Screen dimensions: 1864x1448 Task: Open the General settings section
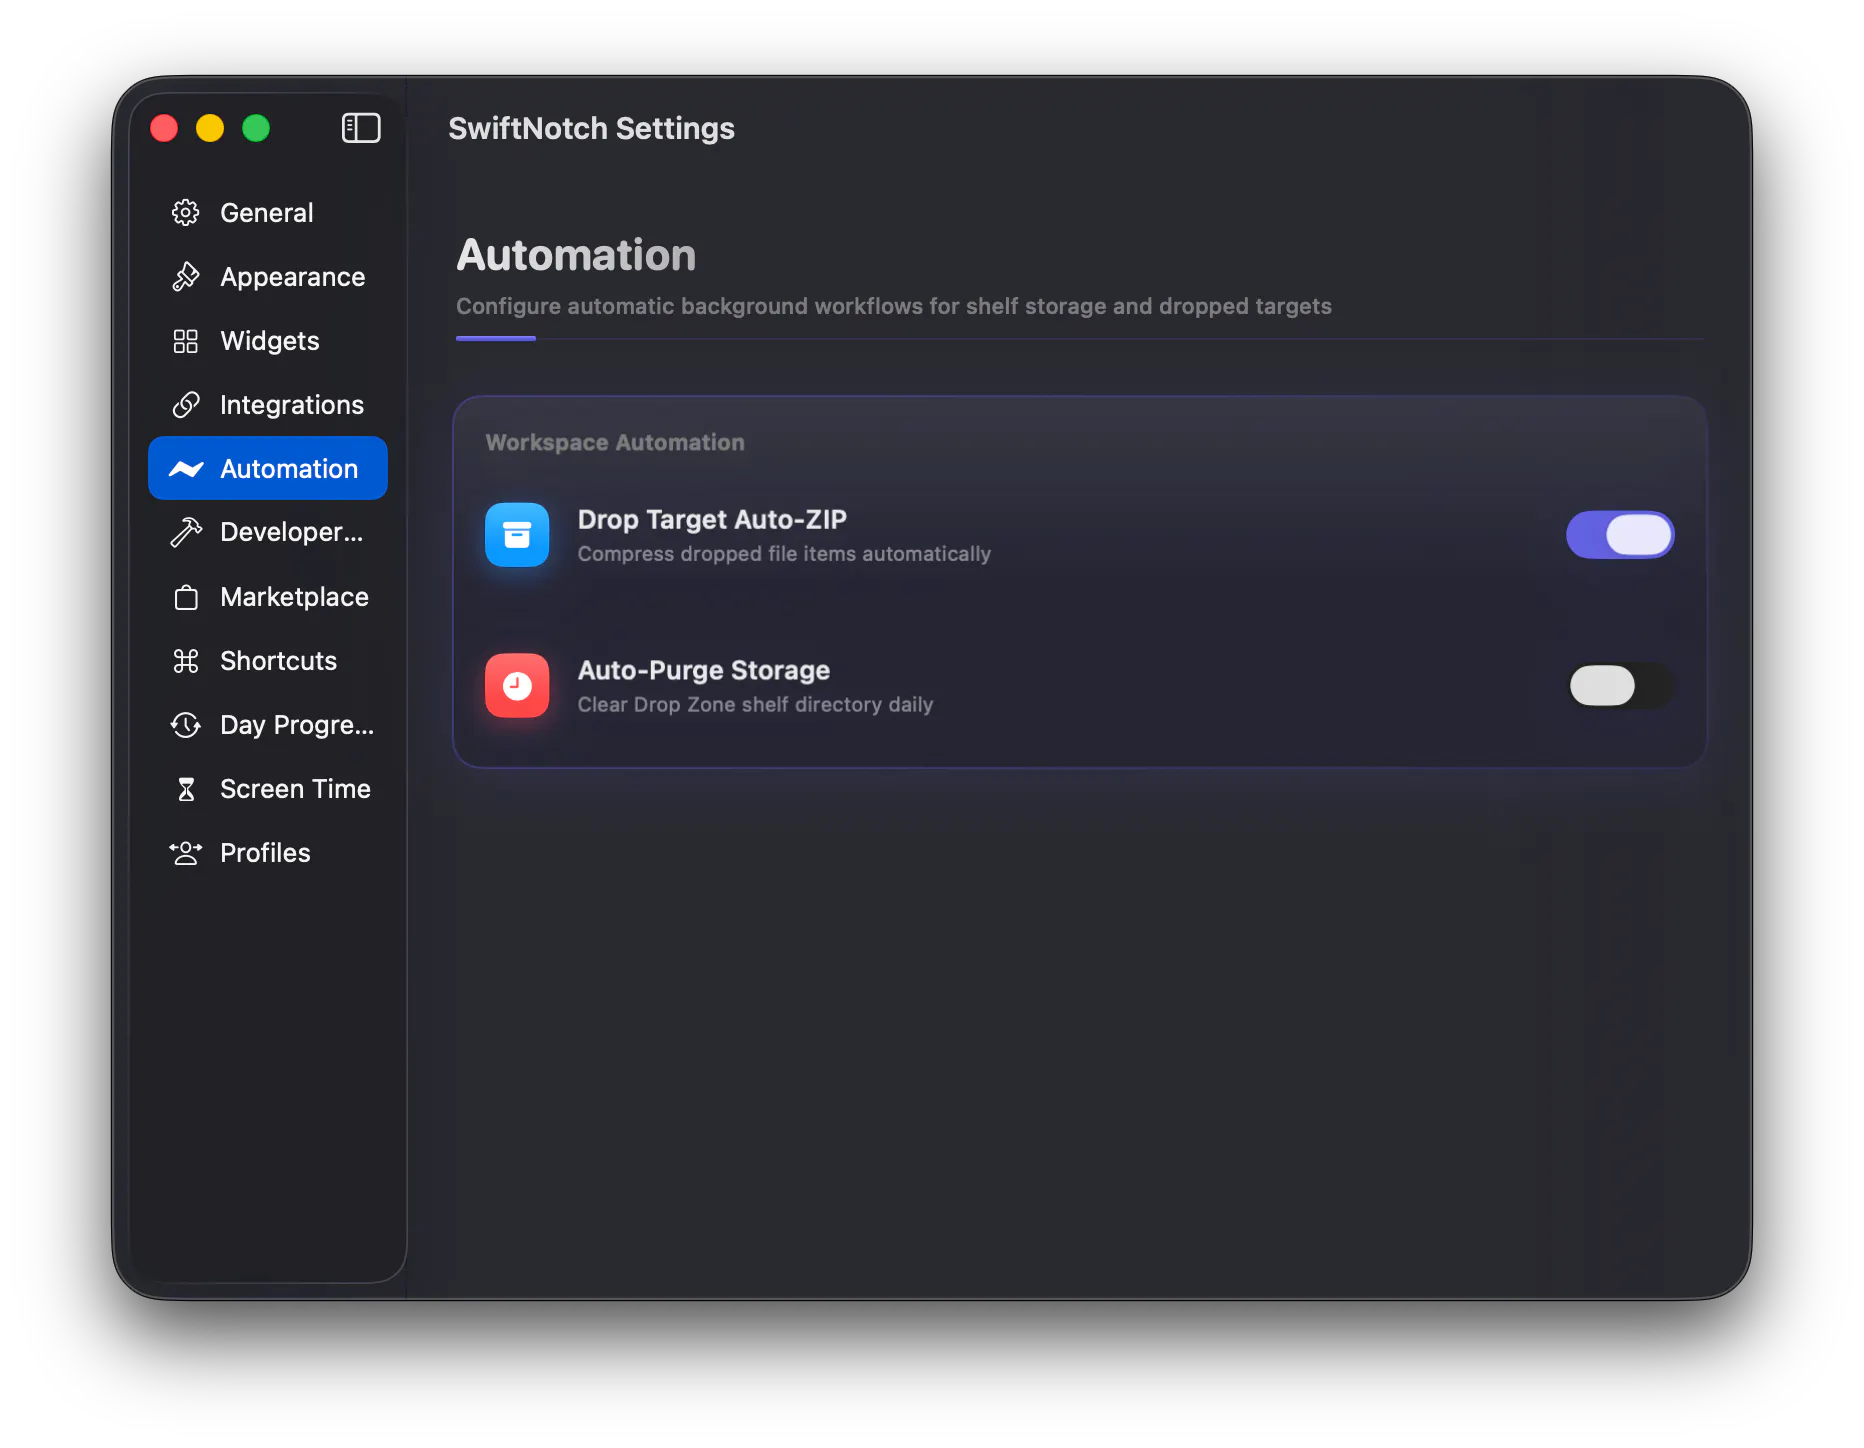tap(268, 213)
